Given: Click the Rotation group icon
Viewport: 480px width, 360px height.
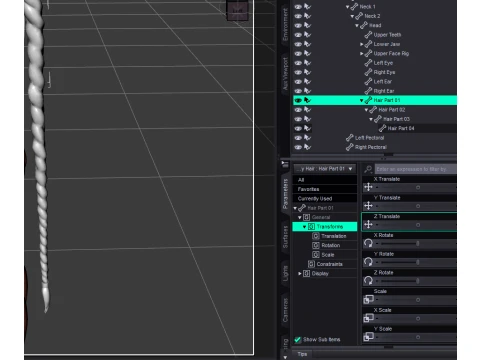Looking at the screenshot, I should pos(316,245).
